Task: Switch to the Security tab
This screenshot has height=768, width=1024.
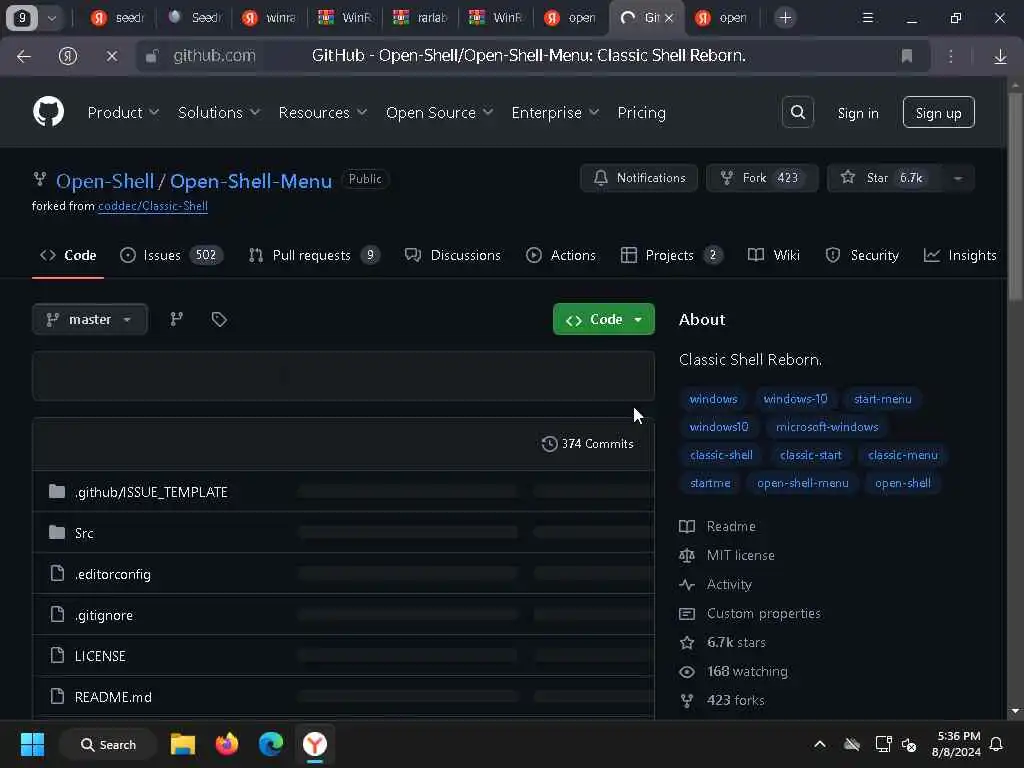Action: coord(861,255)
